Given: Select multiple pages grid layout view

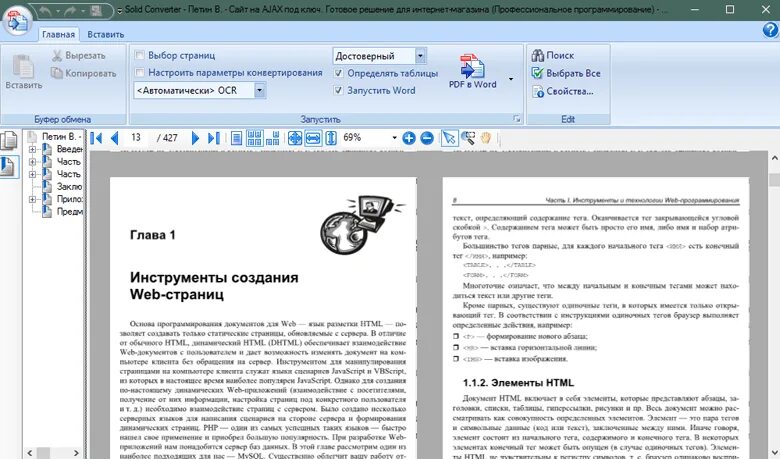Looking at the screenshot, I should click(255, 138).
